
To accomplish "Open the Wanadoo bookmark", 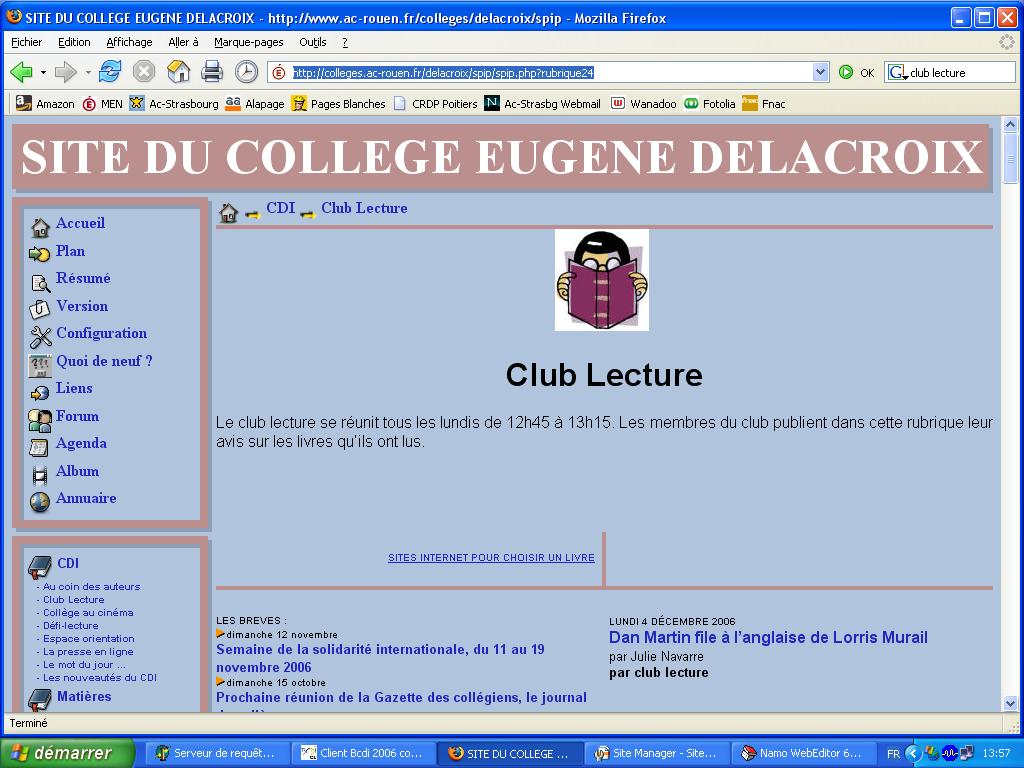I will coord(643,104).
